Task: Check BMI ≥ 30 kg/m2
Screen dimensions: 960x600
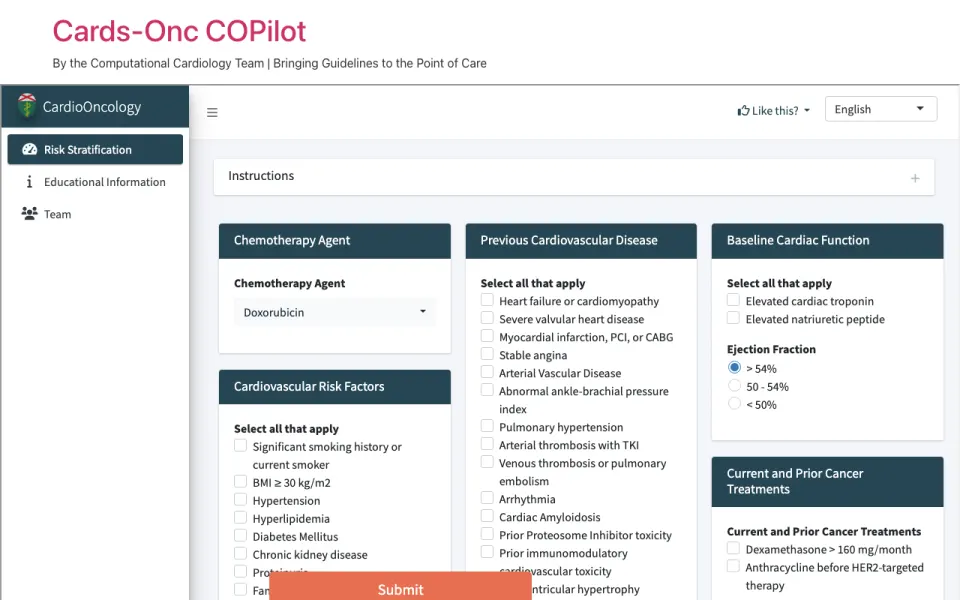Action: point(241,482)
